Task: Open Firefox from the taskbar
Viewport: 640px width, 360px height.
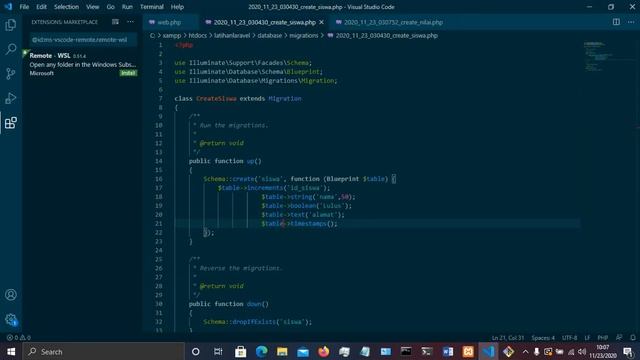Action: pos(324,351)
